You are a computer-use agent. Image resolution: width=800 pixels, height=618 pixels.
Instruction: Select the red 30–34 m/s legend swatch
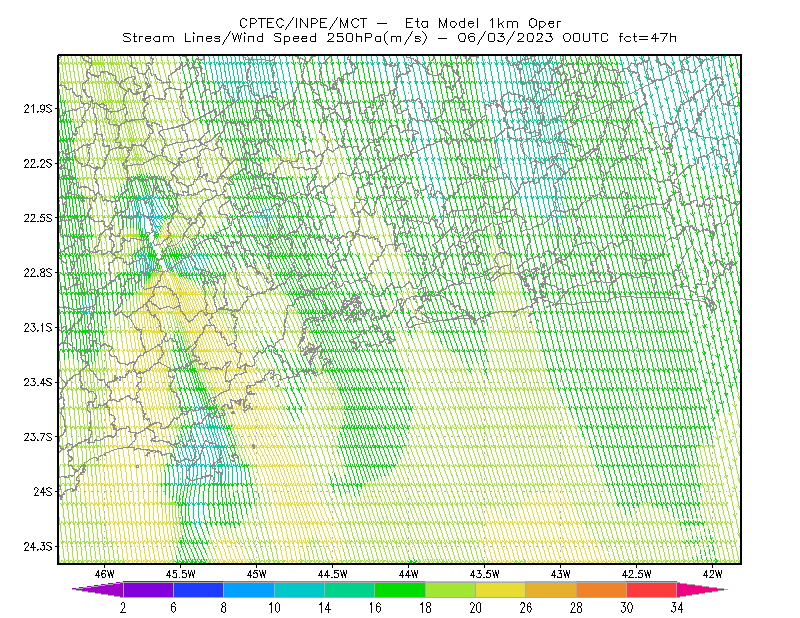652,589
